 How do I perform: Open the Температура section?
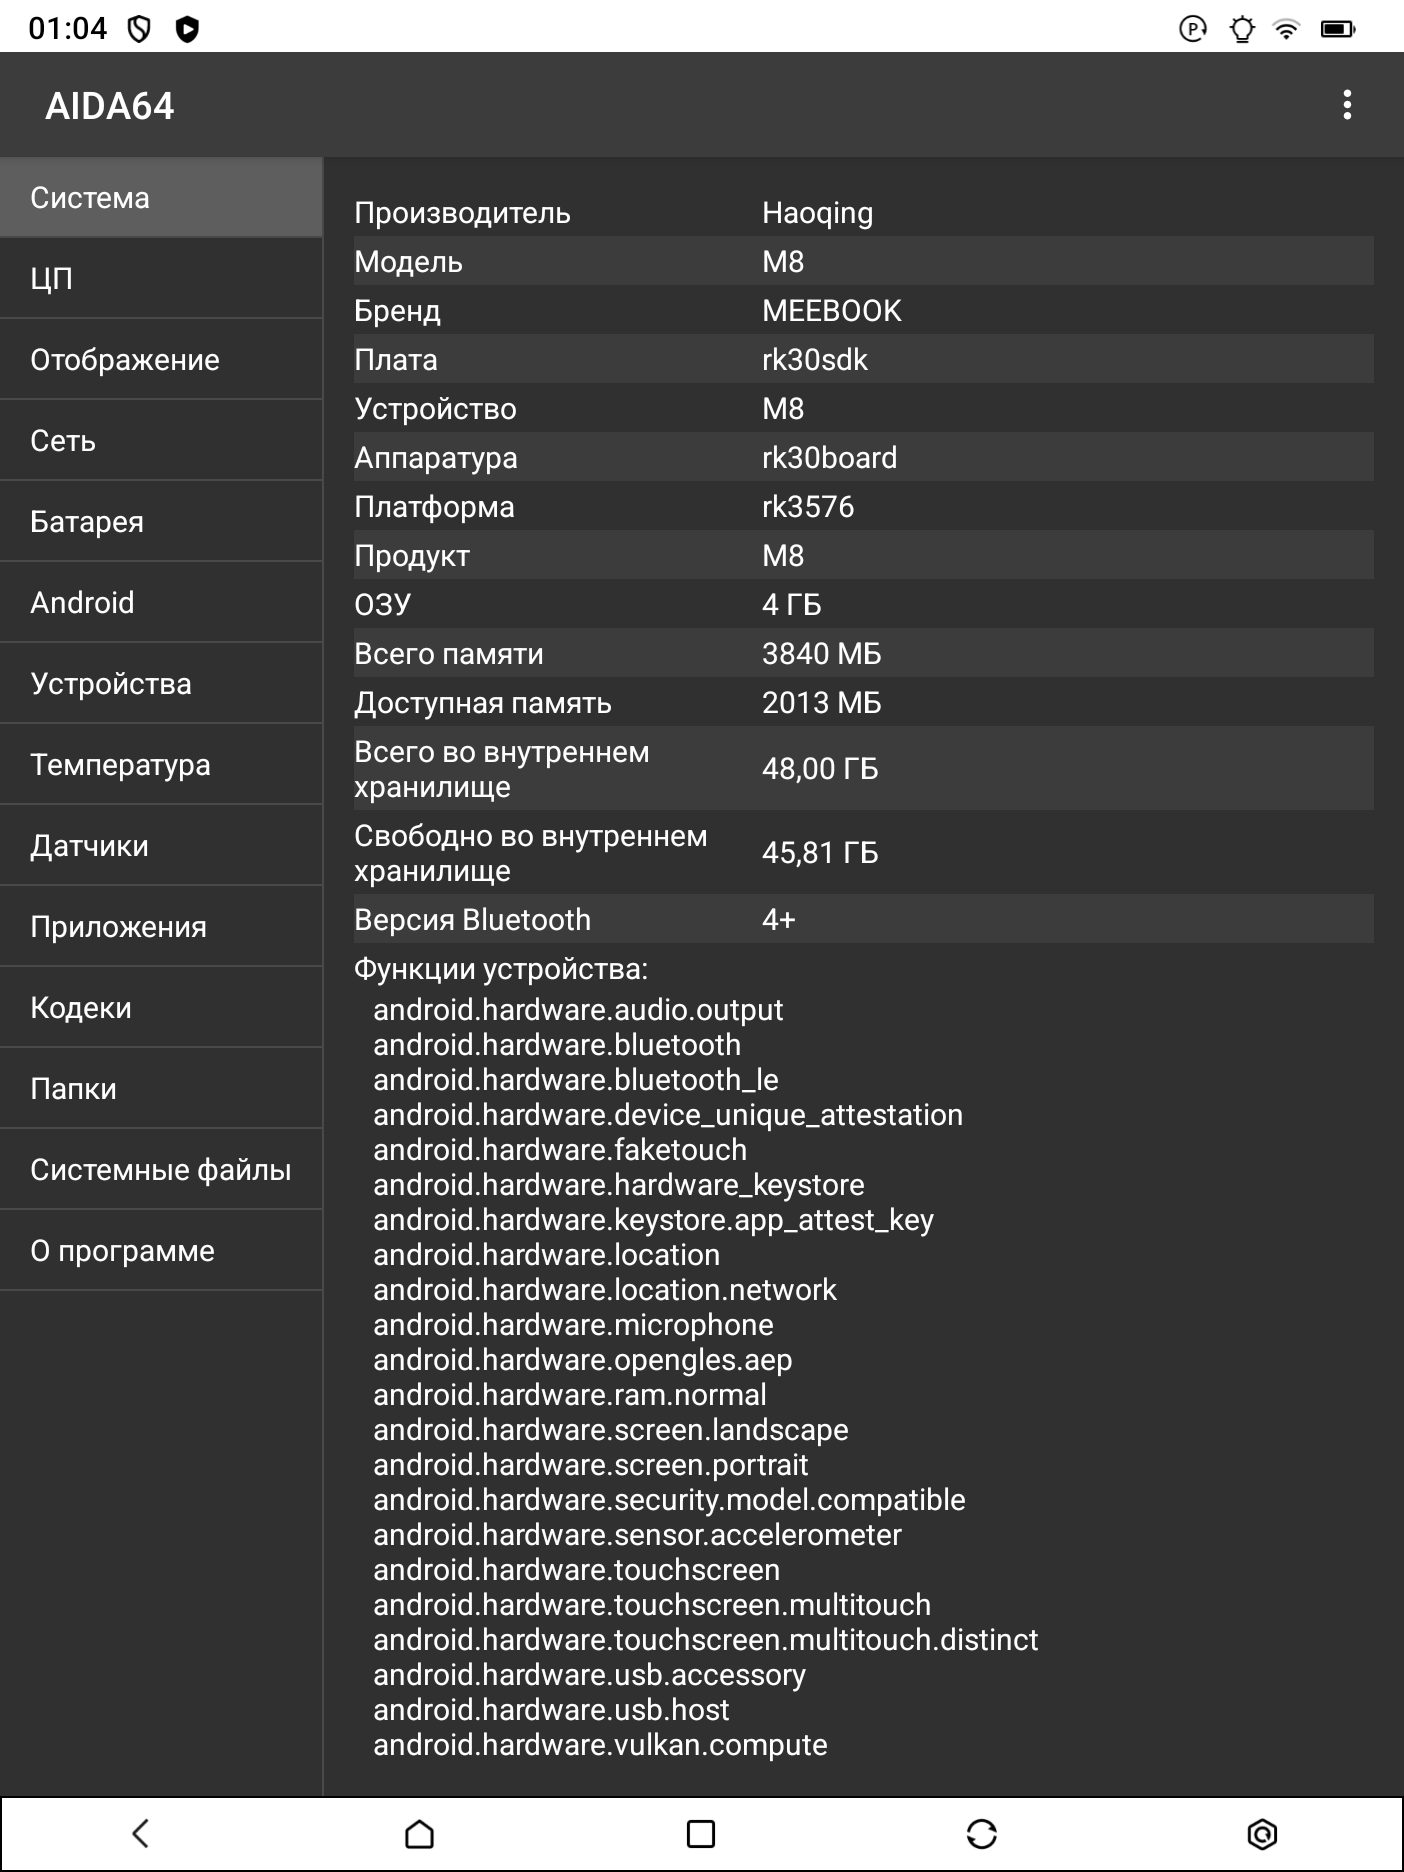[161, 765]
